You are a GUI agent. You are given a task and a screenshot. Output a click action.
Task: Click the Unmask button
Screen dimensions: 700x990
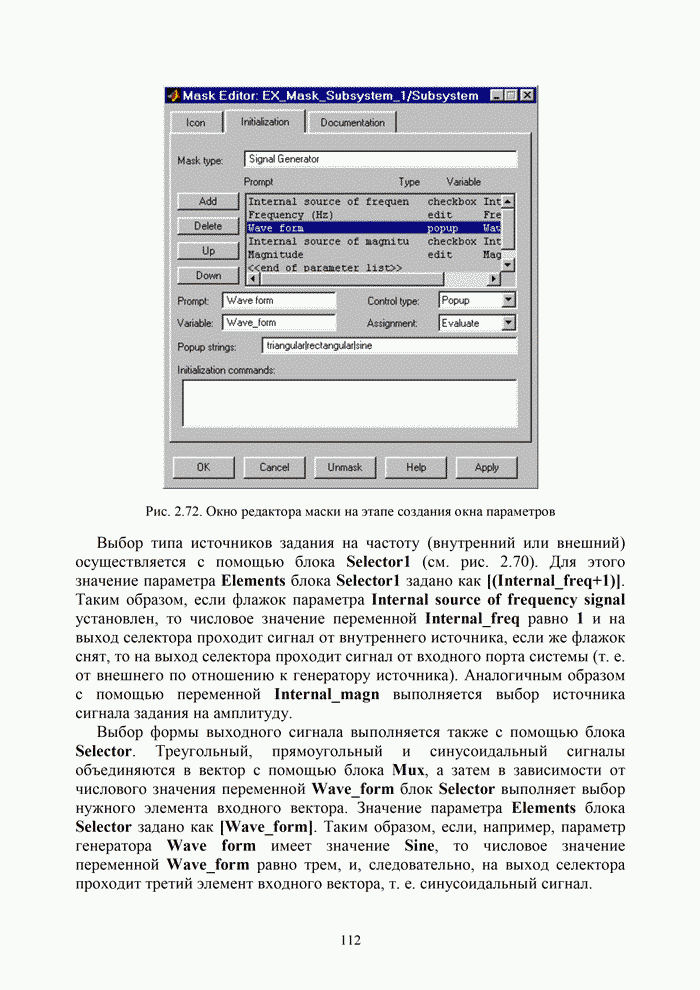point(344,467)
